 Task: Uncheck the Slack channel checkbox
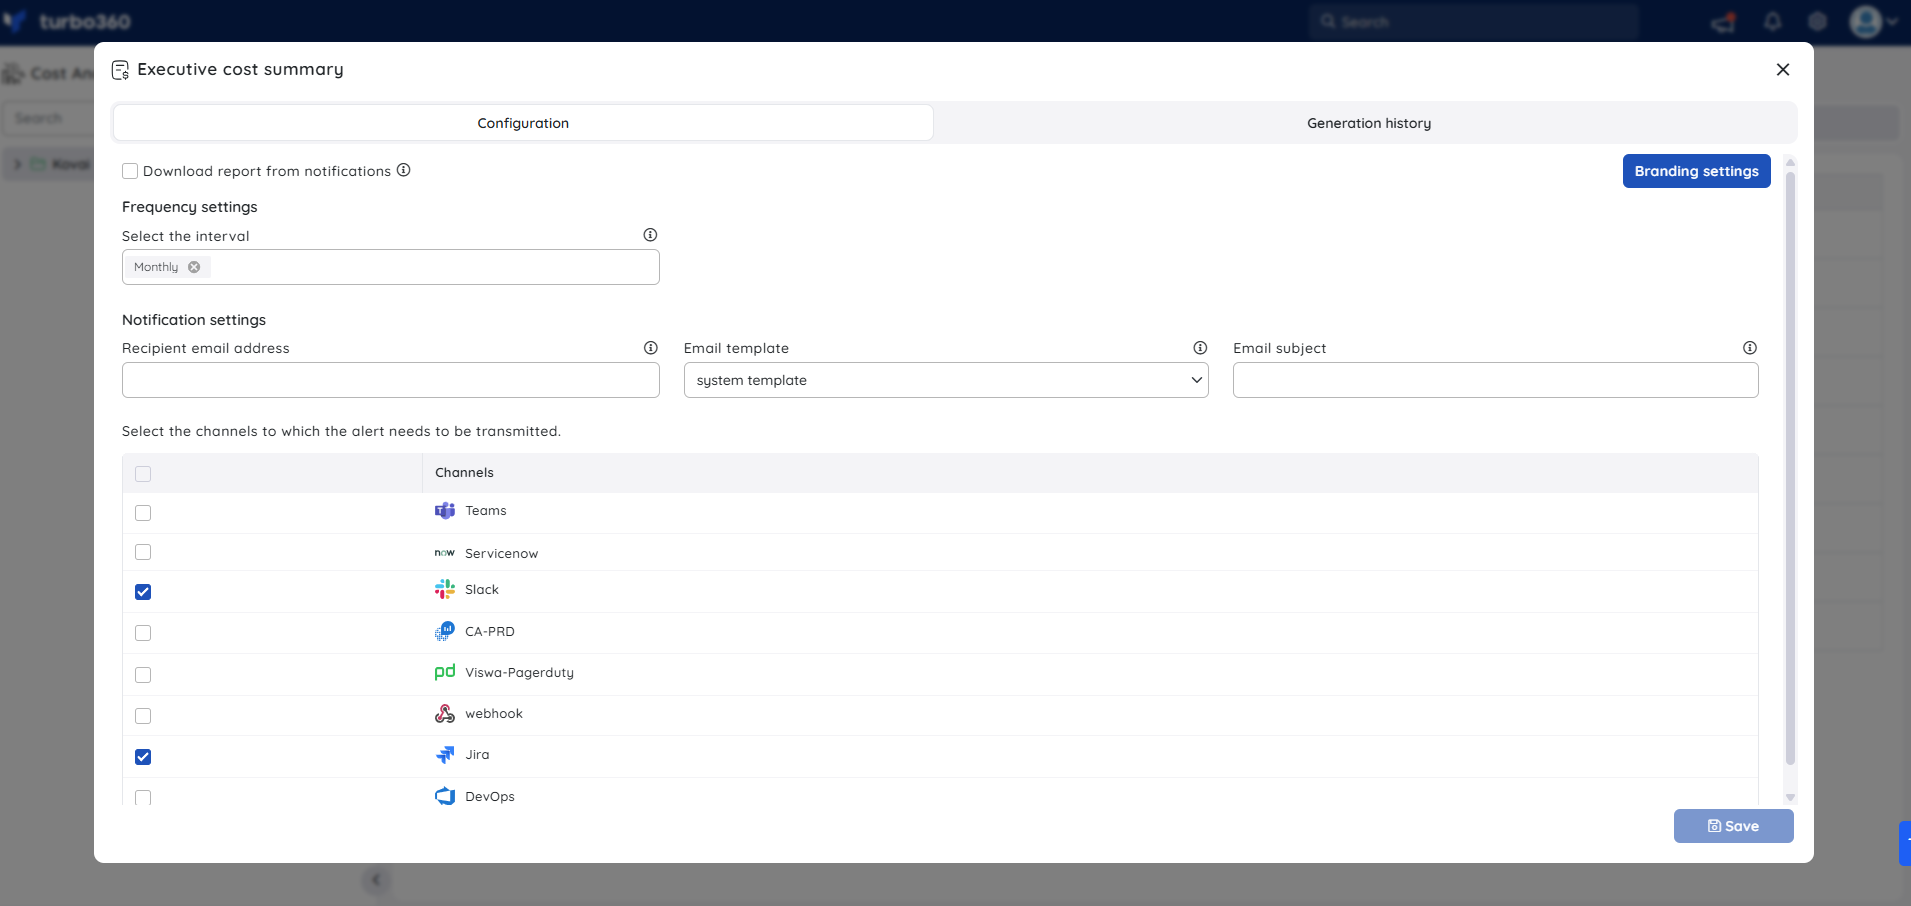point(143,592)
